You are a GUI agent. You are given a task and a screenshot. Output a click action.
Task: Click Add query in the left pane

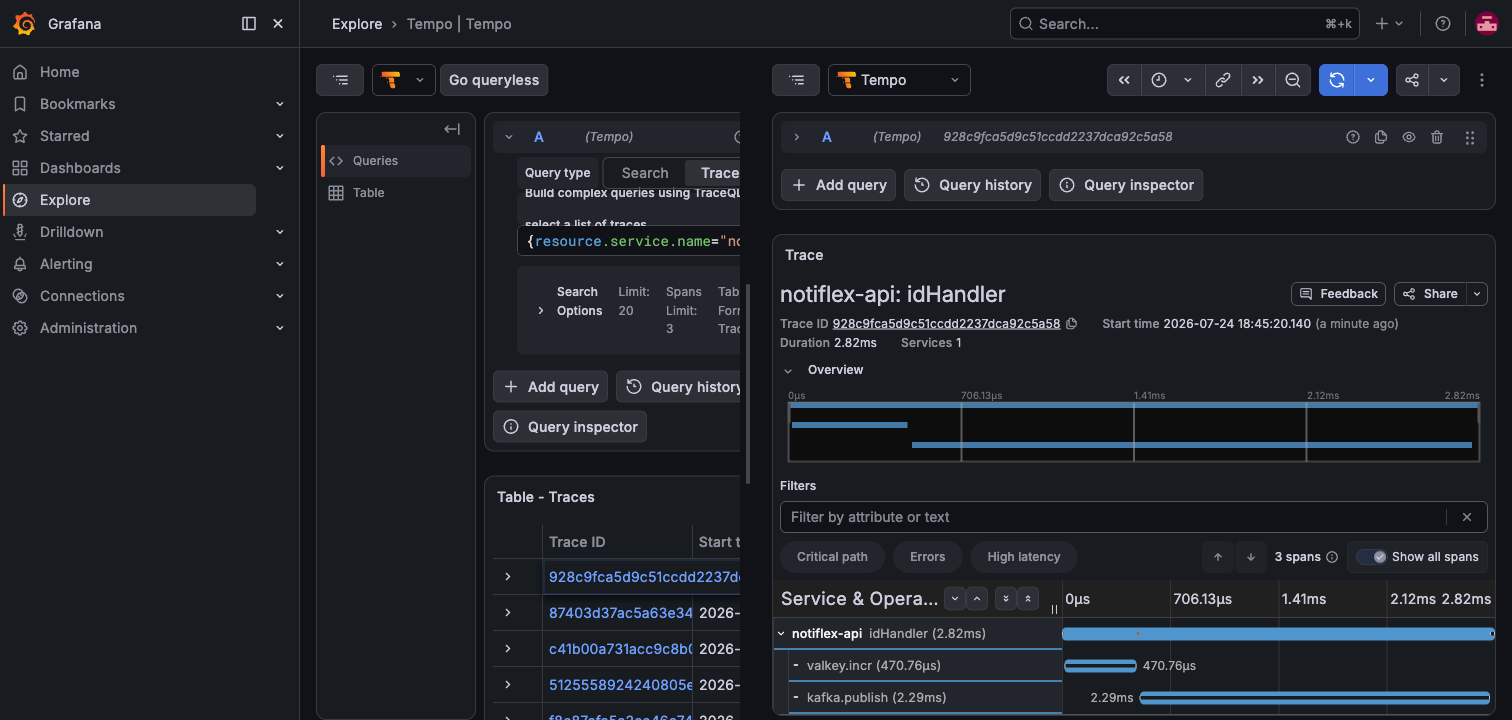point(551,387)
